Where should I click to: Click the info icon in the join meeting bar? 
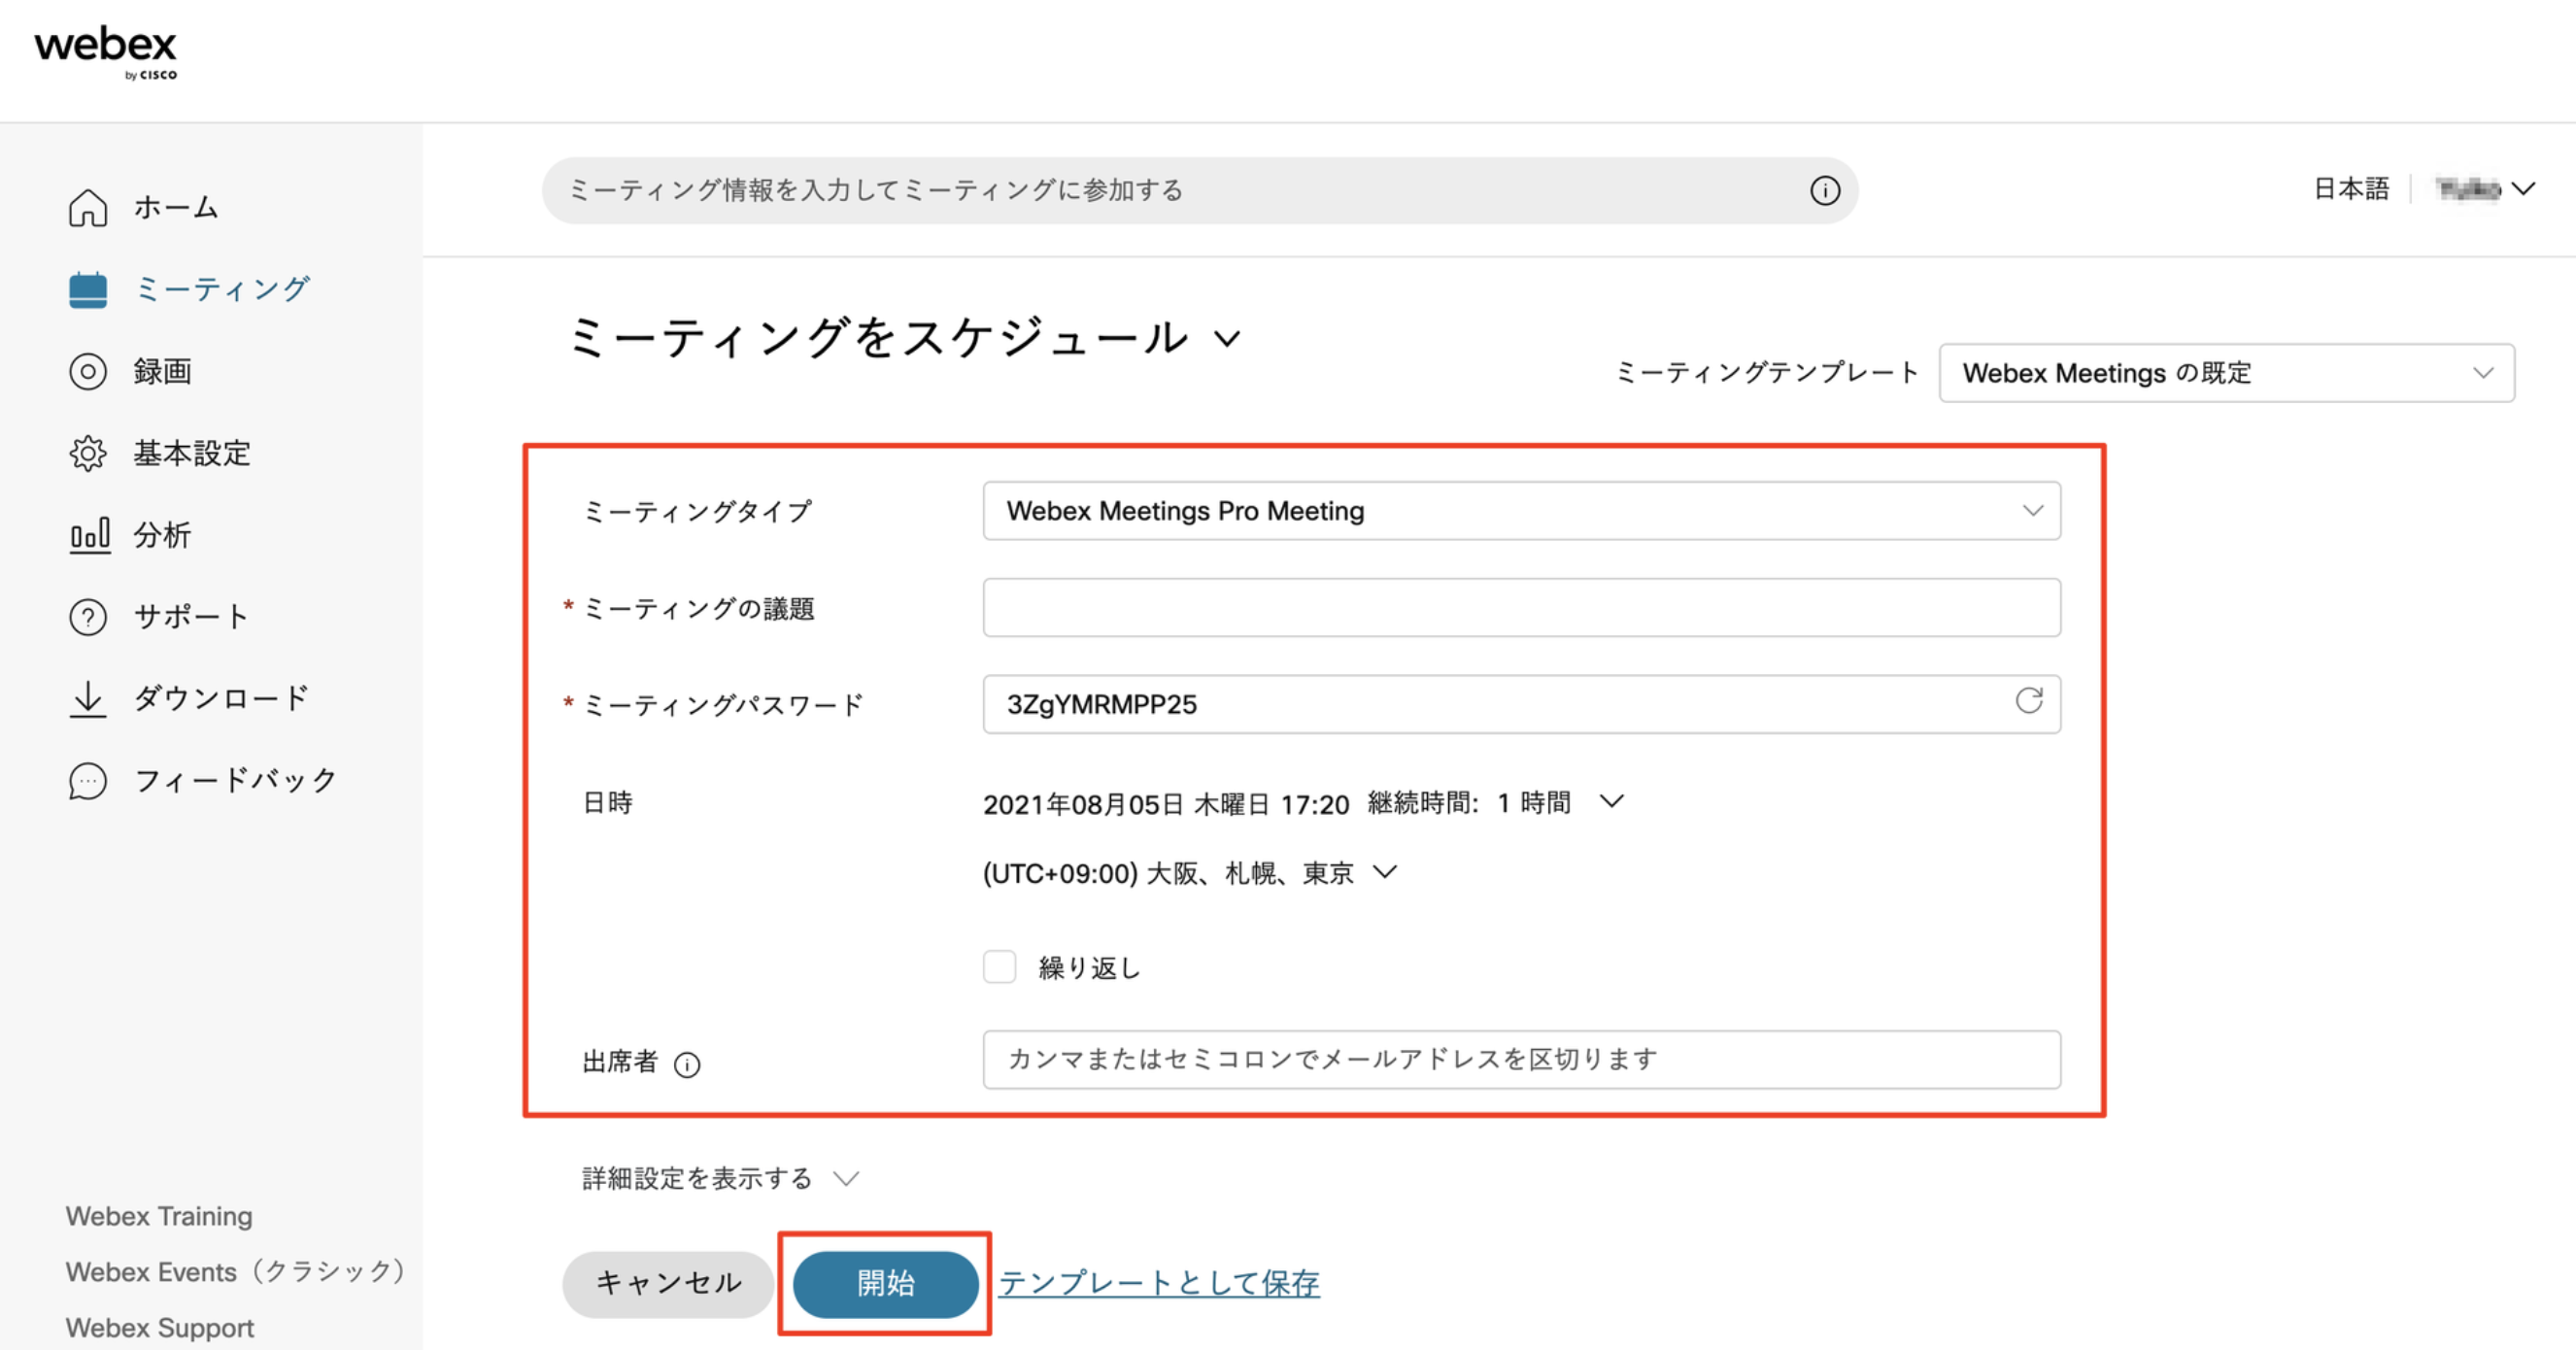(x=1824, y=190)
